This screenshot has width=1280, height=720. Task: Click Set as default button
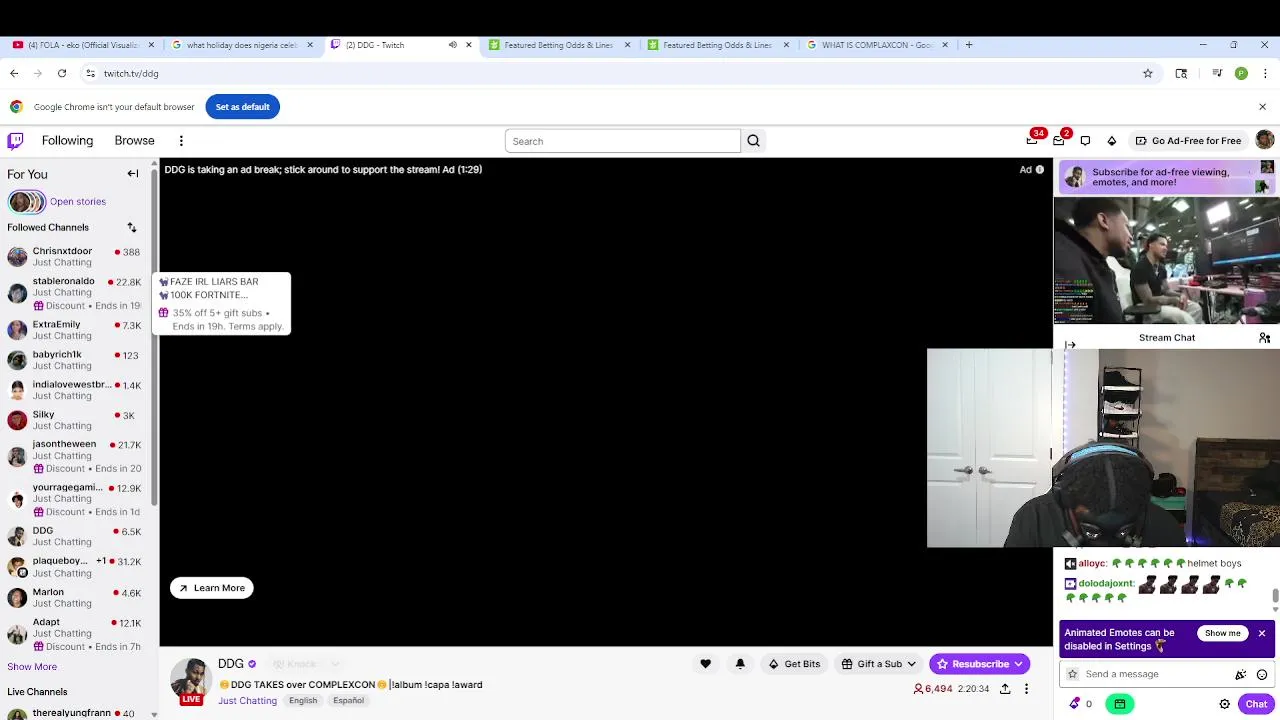point(243,107)
